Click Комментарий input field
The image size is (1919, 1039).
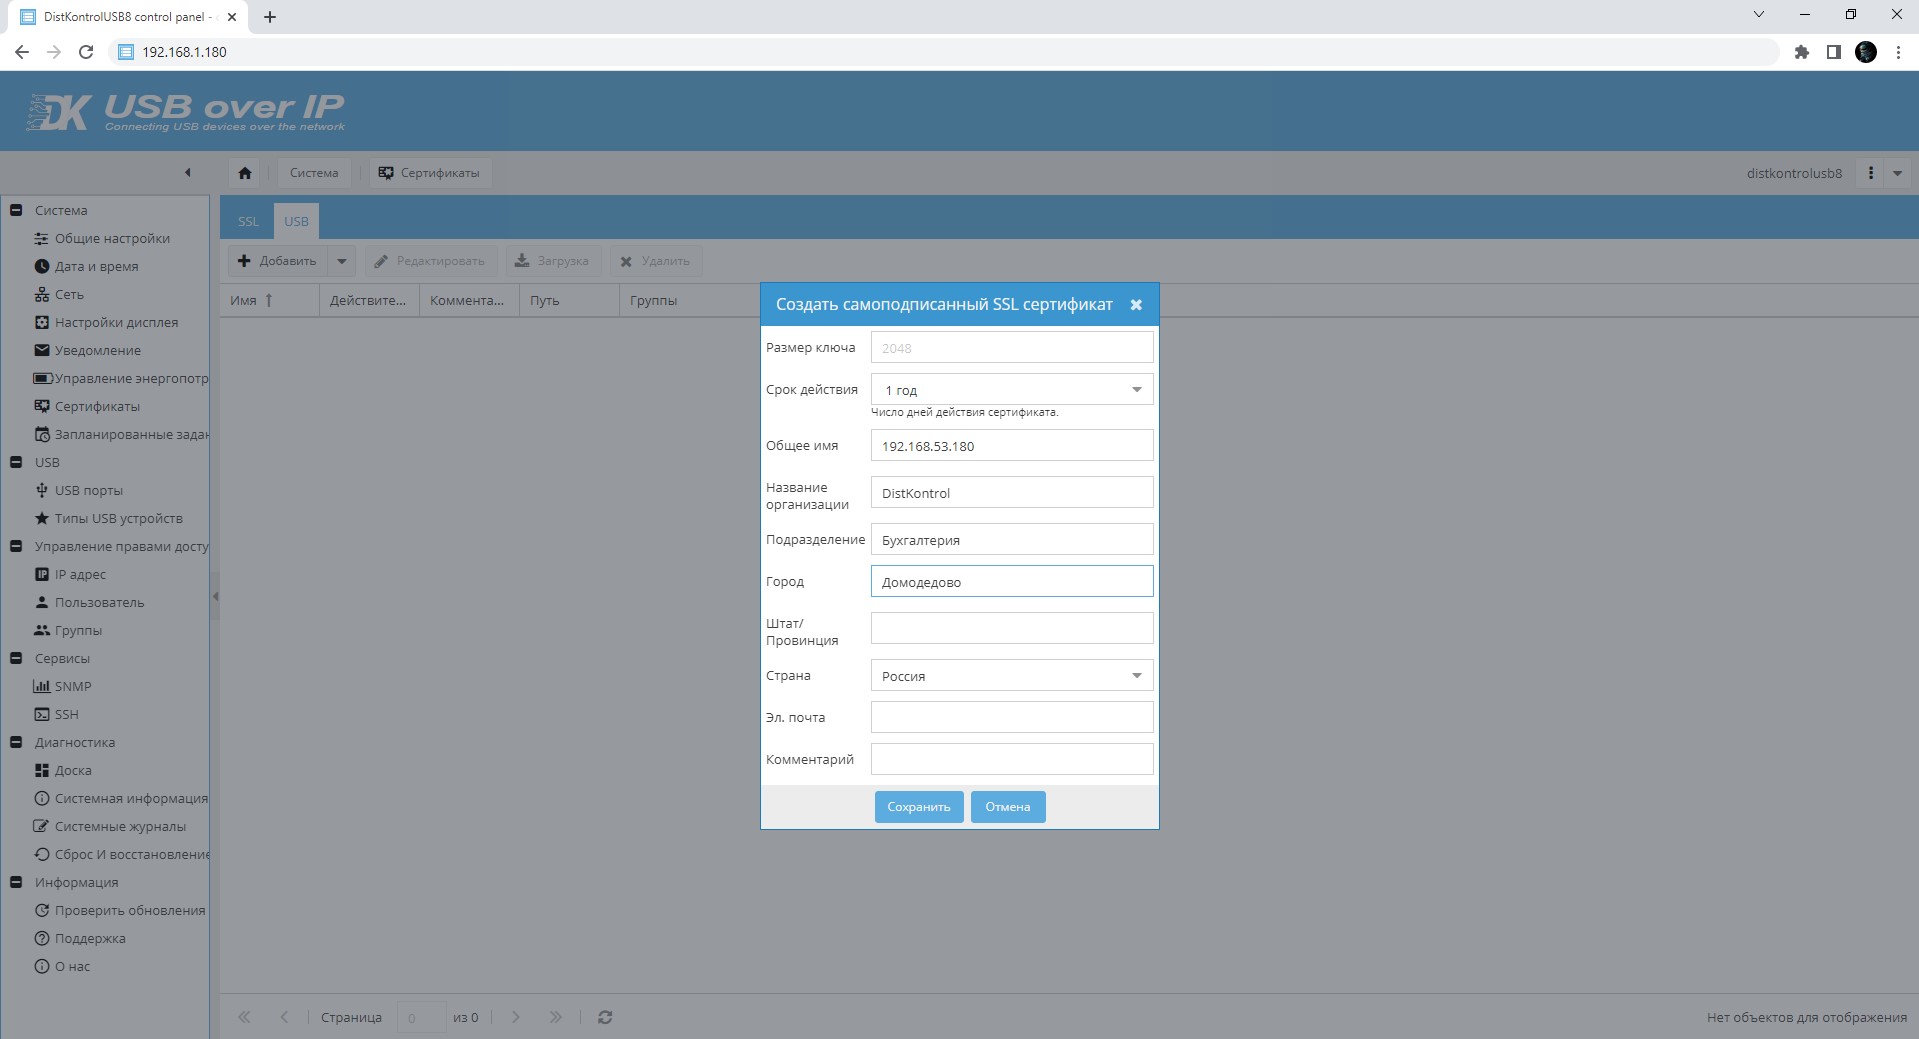(x=1012, y=760)
